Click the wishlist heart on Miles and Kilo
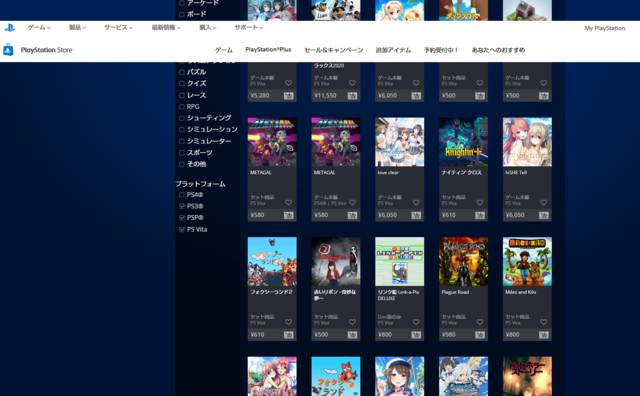 point(543,322)
